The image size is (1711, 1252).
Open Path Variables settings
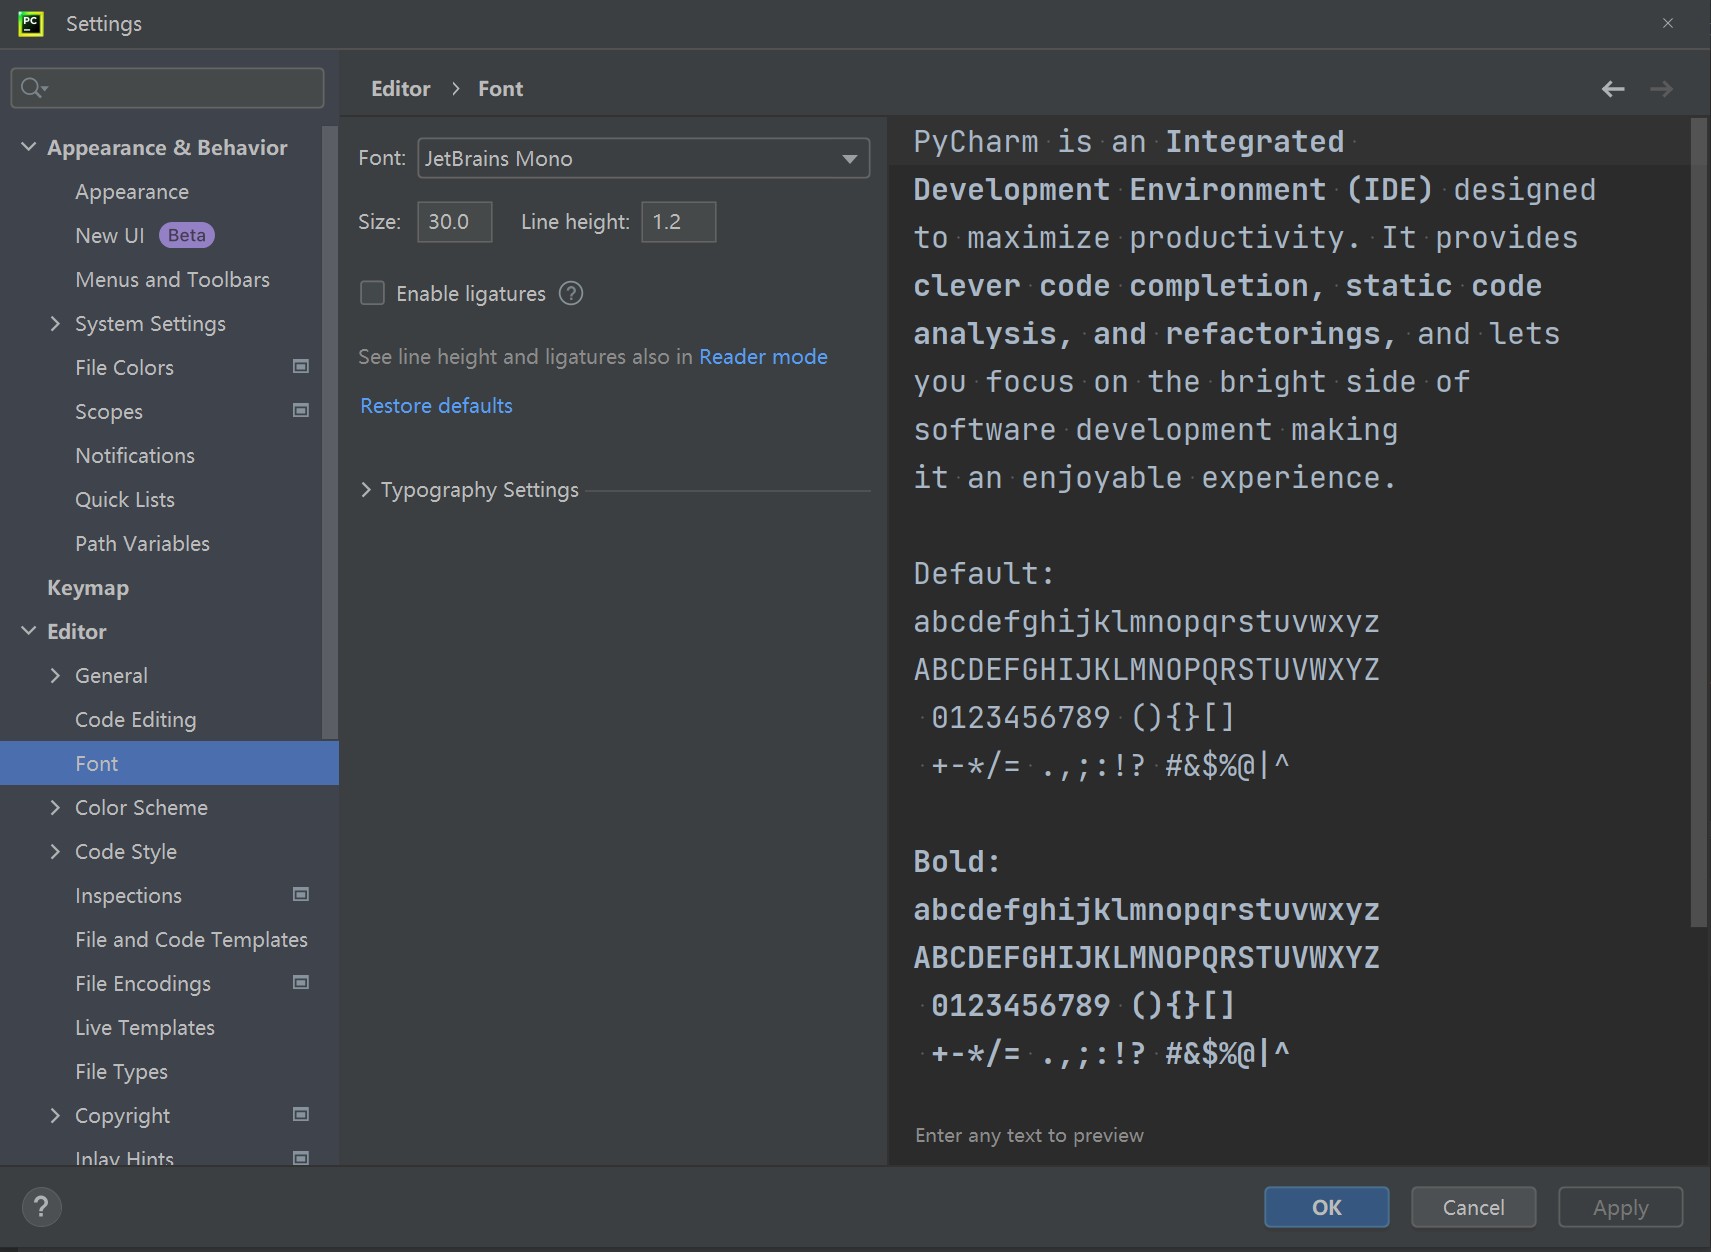point(143,543)
